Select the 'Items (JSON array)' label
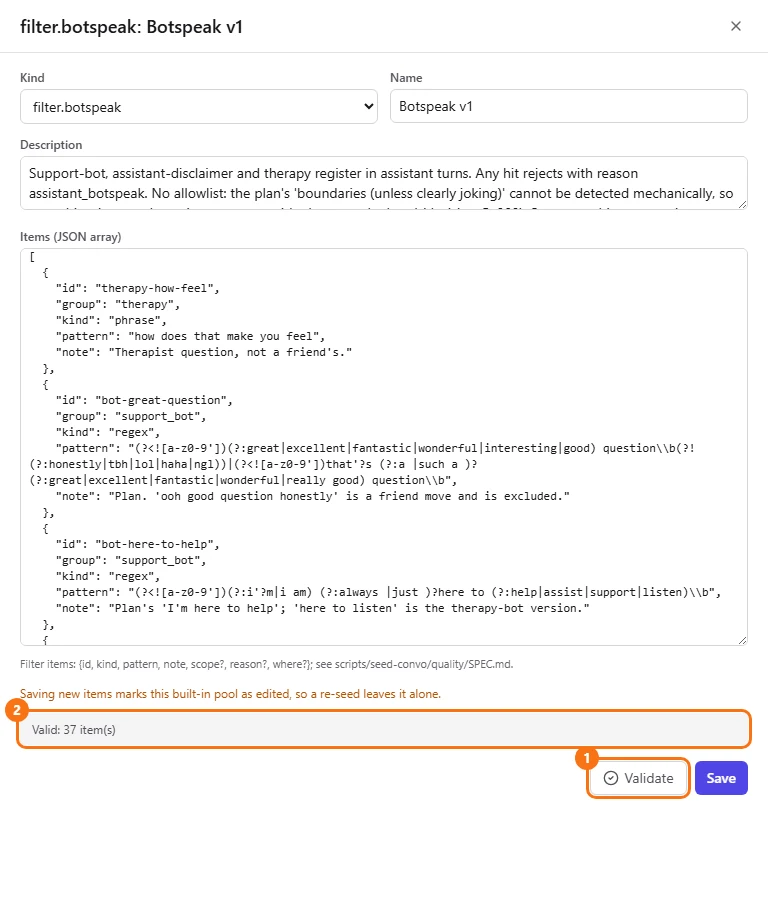The width and height of the screenshot is (768, 900). 71,236
